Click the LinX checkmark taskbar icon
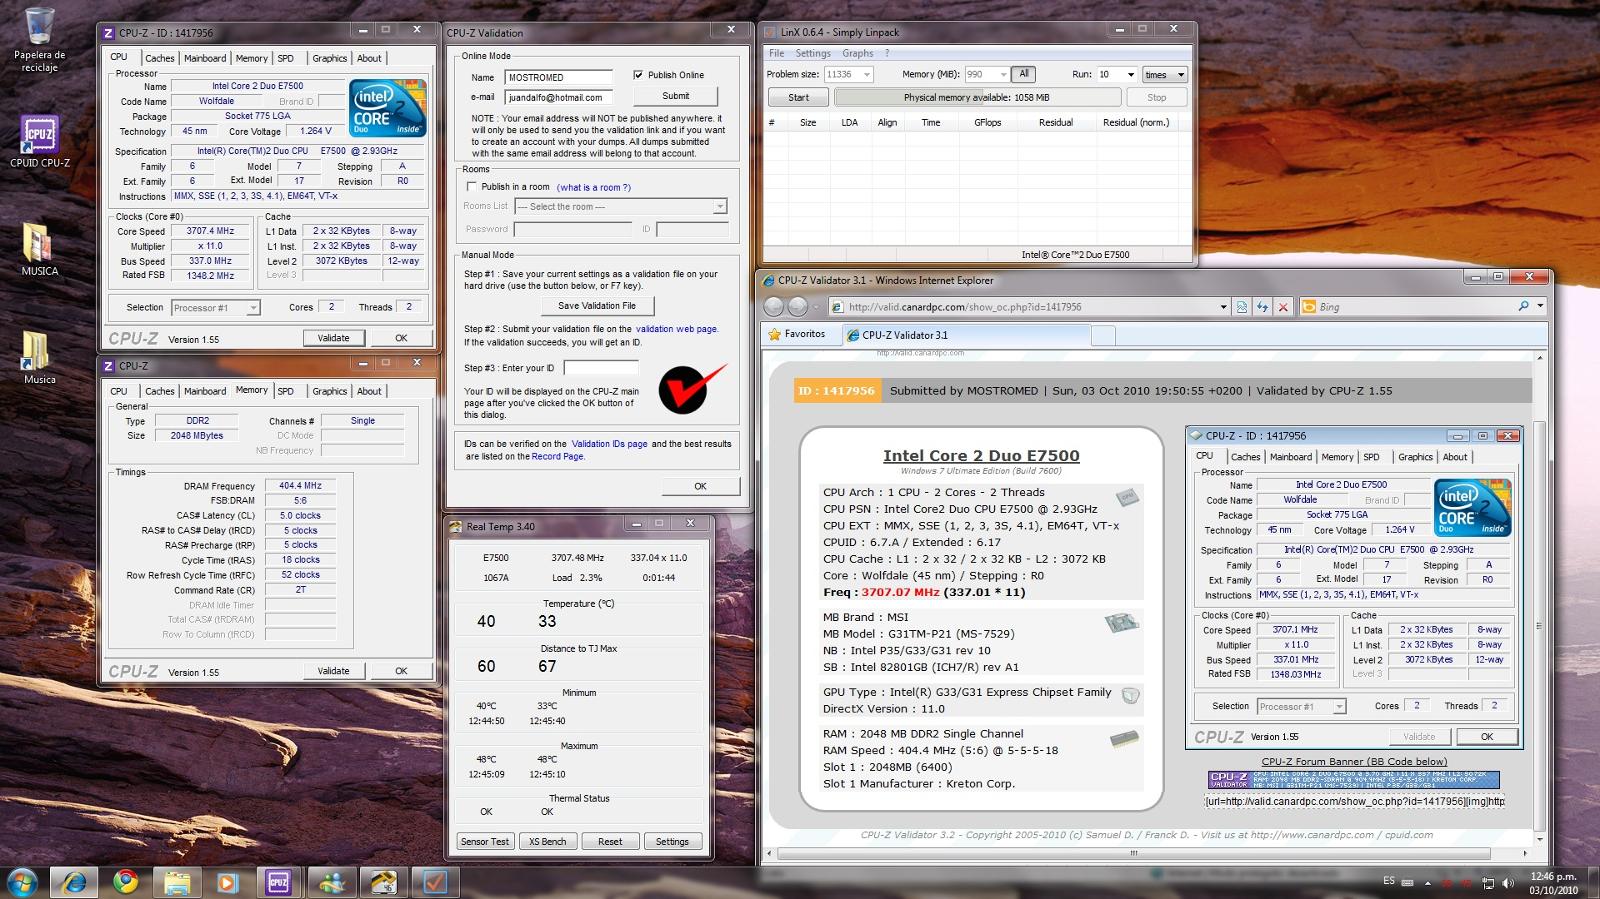This screenshot has width=1600, height=899. (x=435, y=882)
